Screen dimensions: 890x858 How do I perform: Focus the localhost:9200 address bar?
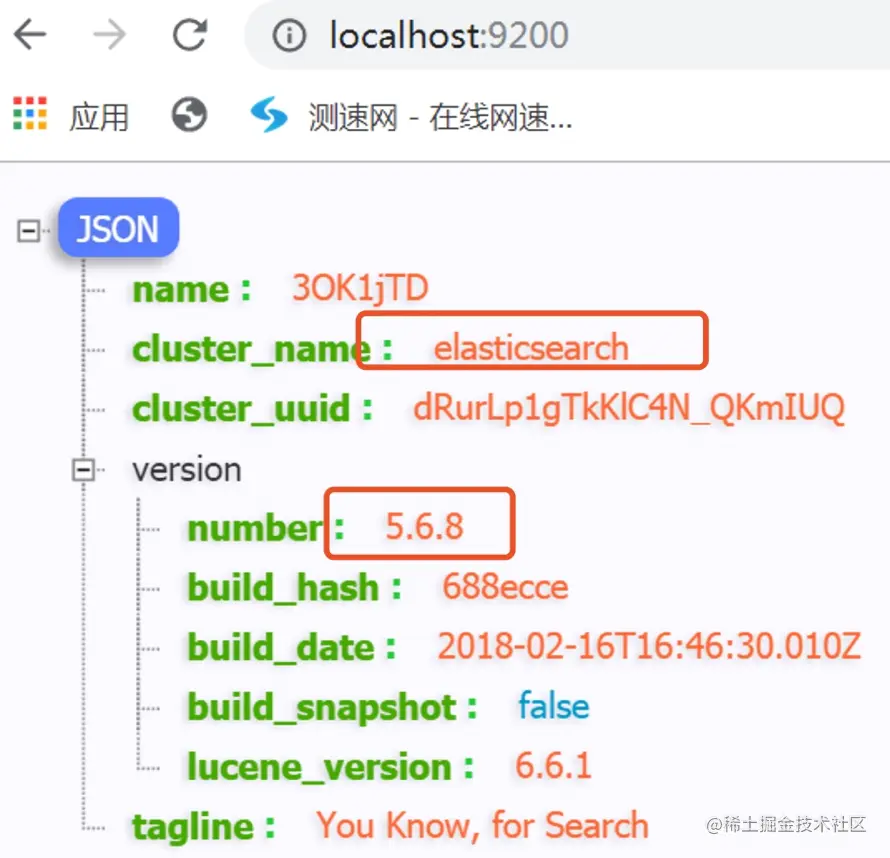[568, 35]
